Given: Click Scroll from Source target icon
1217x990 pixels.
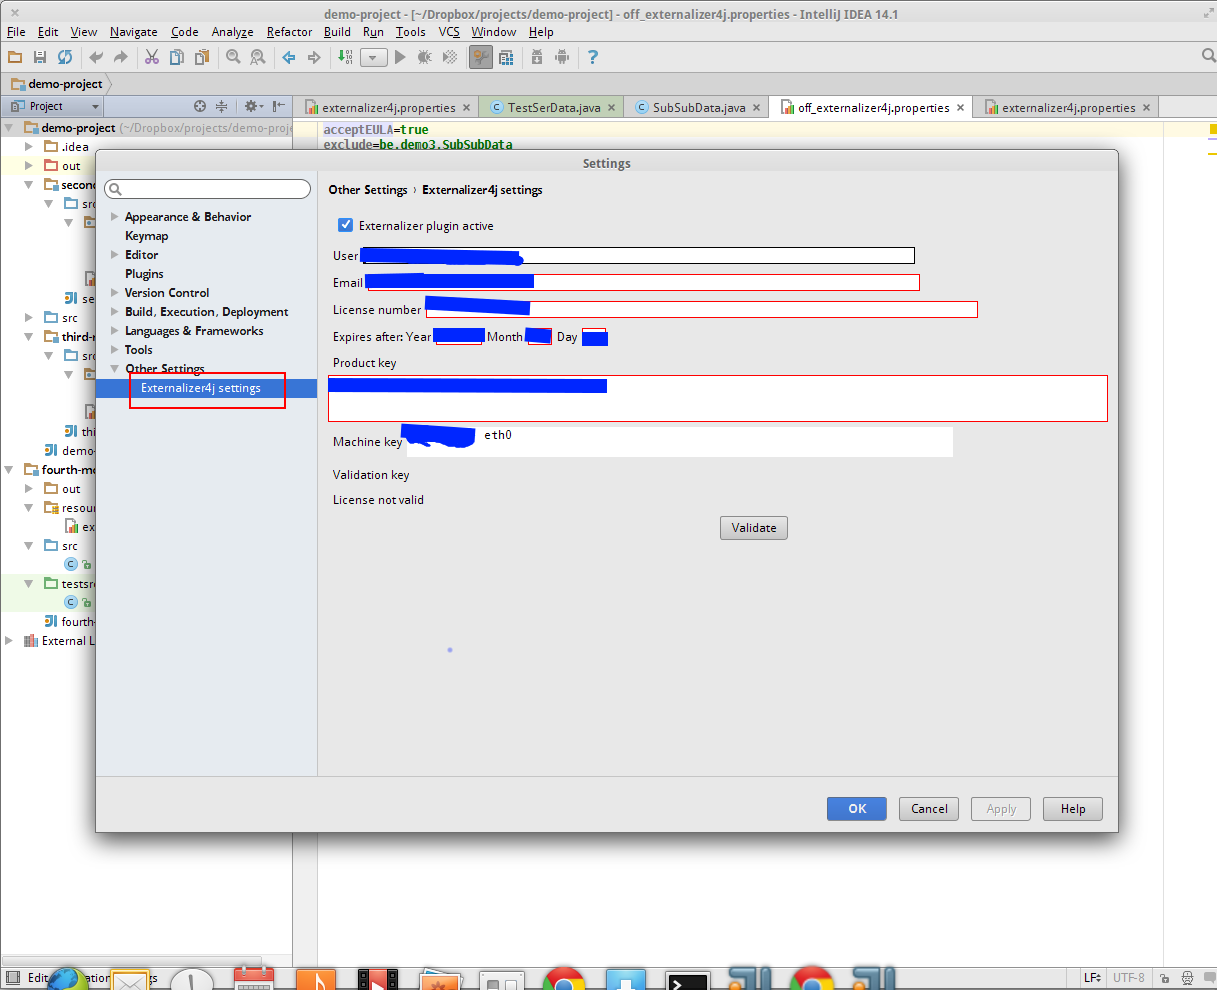Looking at the screenshot, I should coord(199,106).
